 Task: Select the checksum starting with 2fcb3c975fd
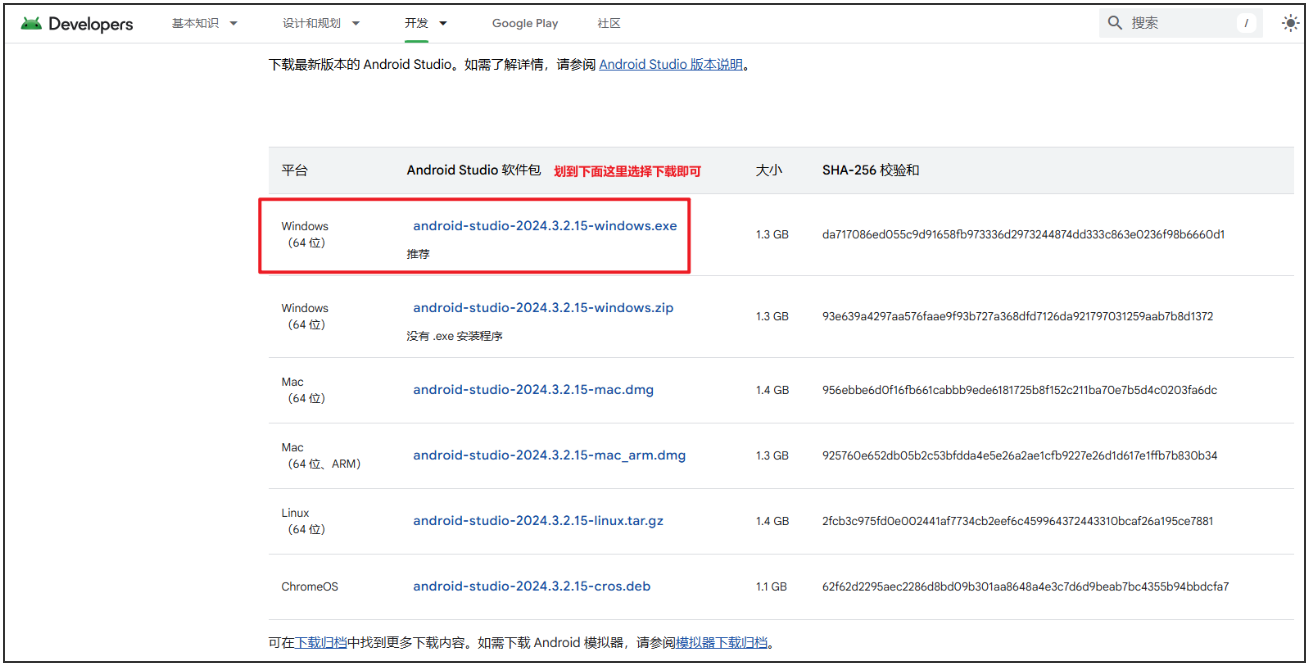tap(1019, 521)
